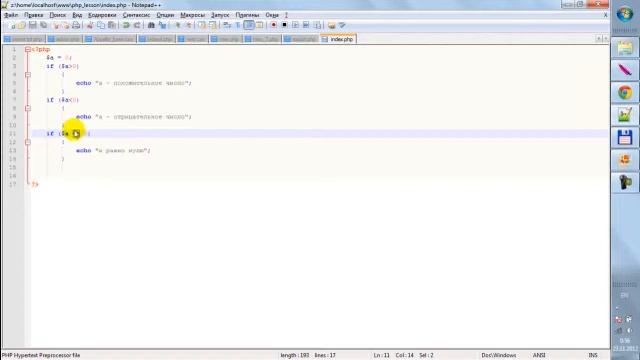
Task: Open the Опции menu
Action: pyautogui.click(x=165, y=15)
